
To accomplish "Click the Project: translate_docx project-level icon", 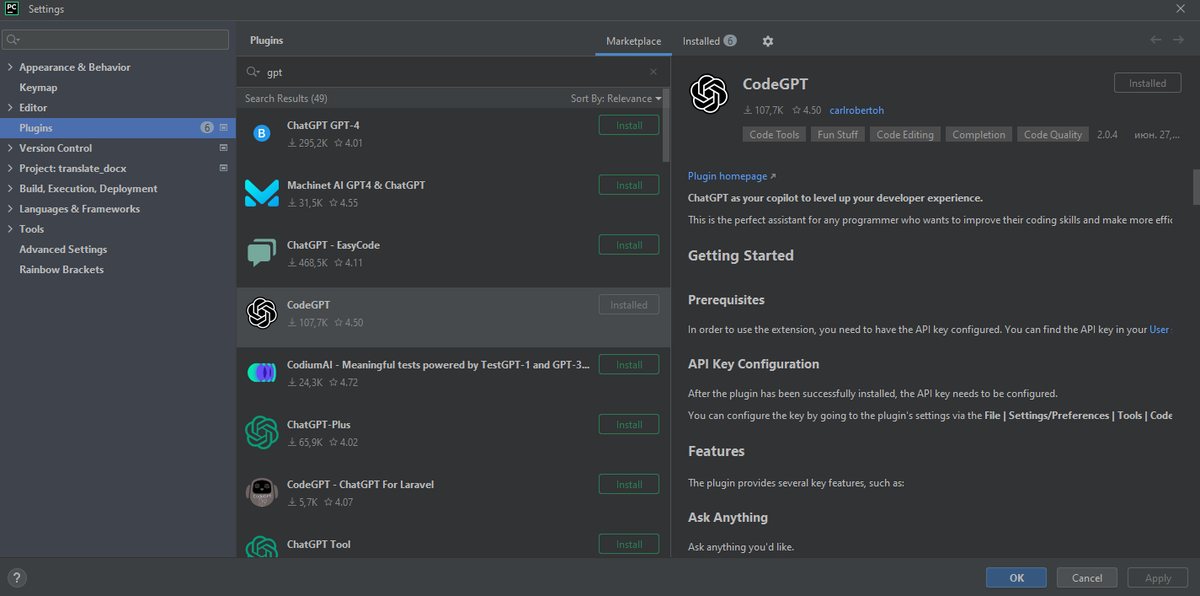I will 224,168.
